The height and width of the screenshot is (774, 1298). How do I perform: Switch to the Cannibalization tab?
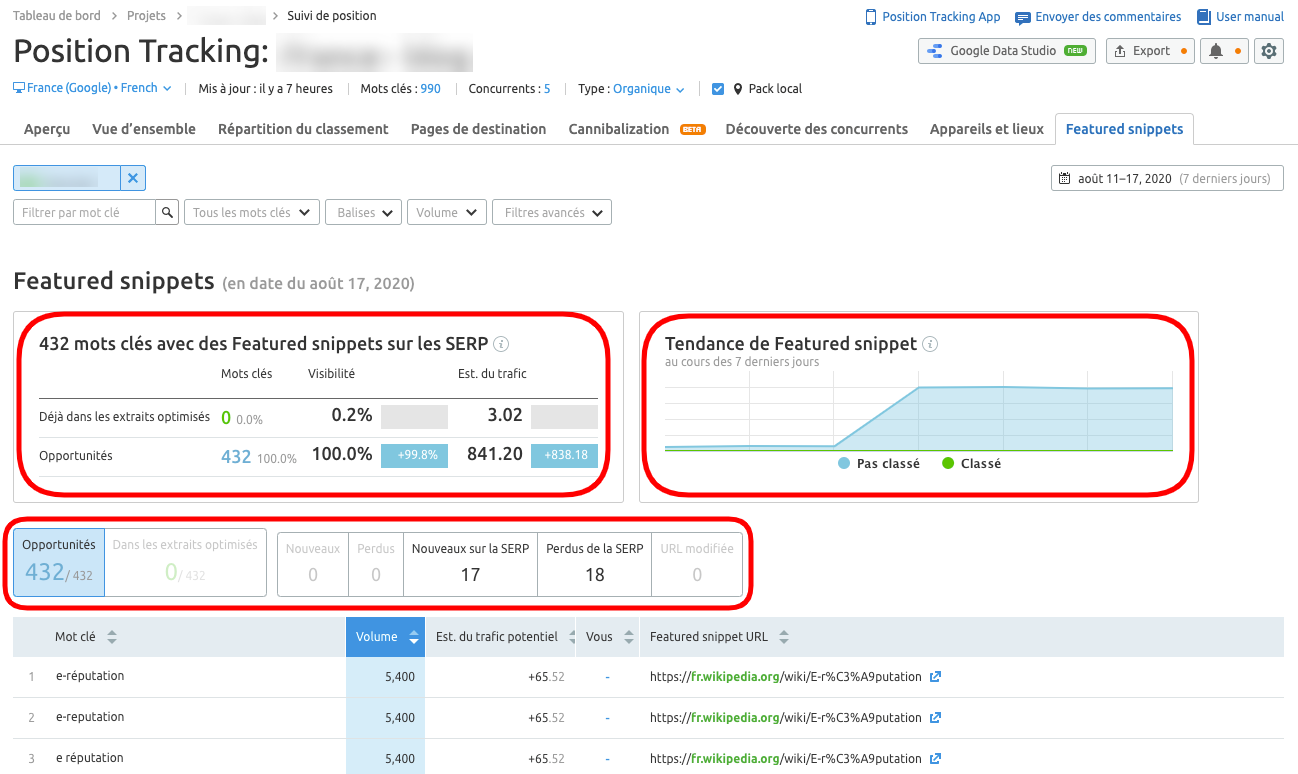[x=618, y=129]
